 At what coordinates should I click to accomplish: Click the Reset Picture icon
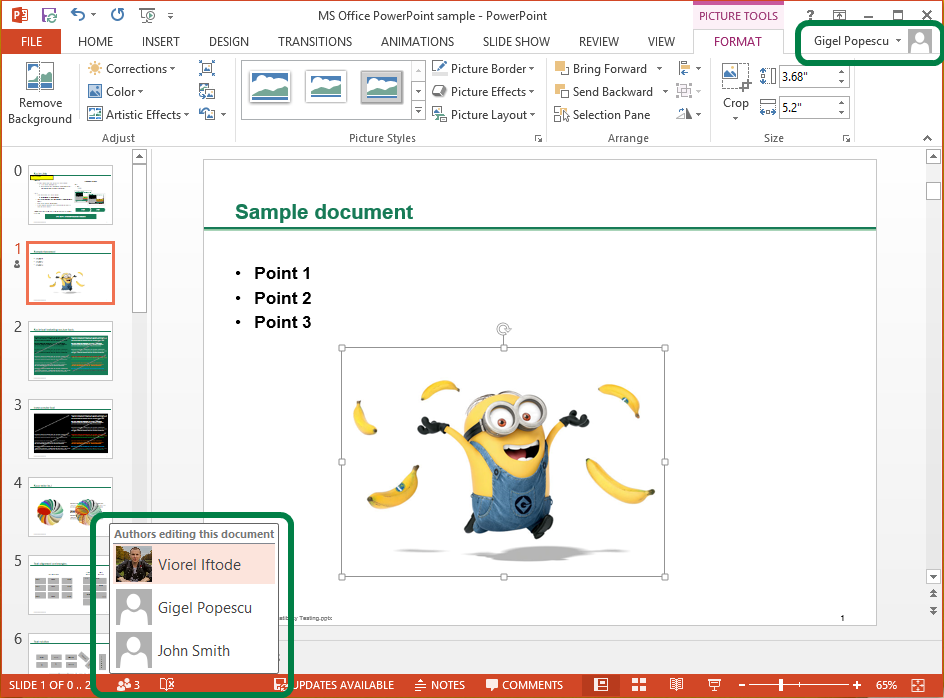point(206,114)
